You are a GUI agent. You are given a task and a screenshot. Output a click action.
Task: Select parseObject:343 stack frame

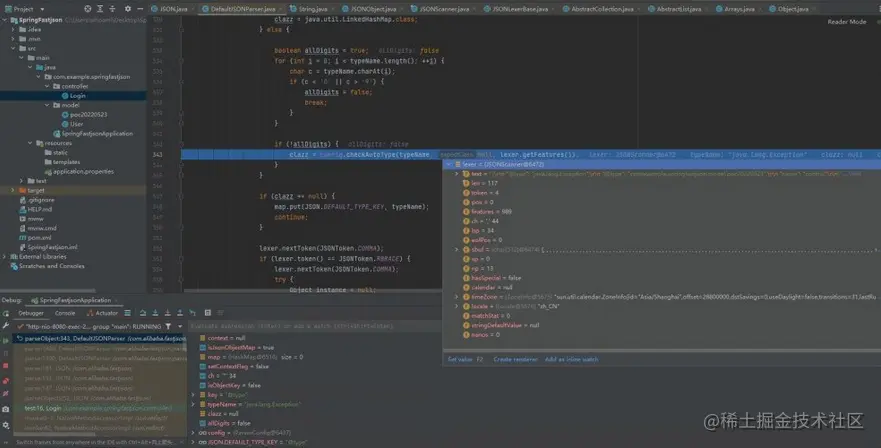(99, 338)
